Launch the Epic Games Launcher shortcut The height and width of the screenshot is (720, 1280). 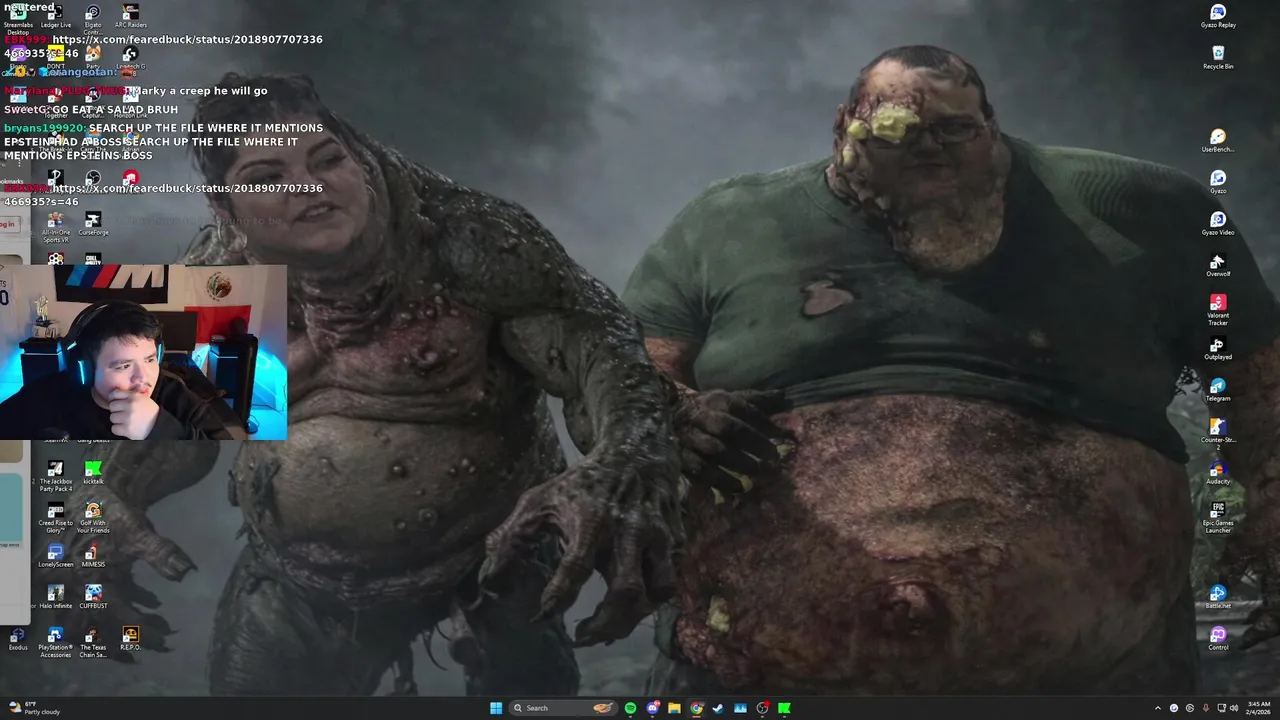(1218, 518)
